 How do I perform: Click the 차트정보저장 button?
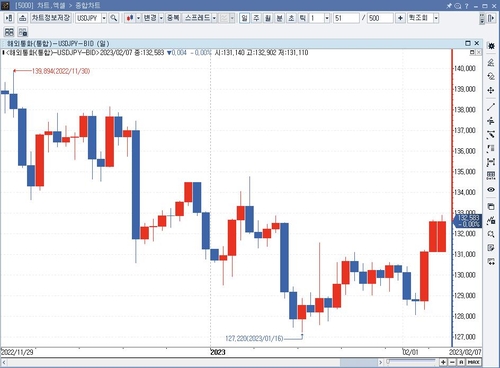tap(51, 18)
